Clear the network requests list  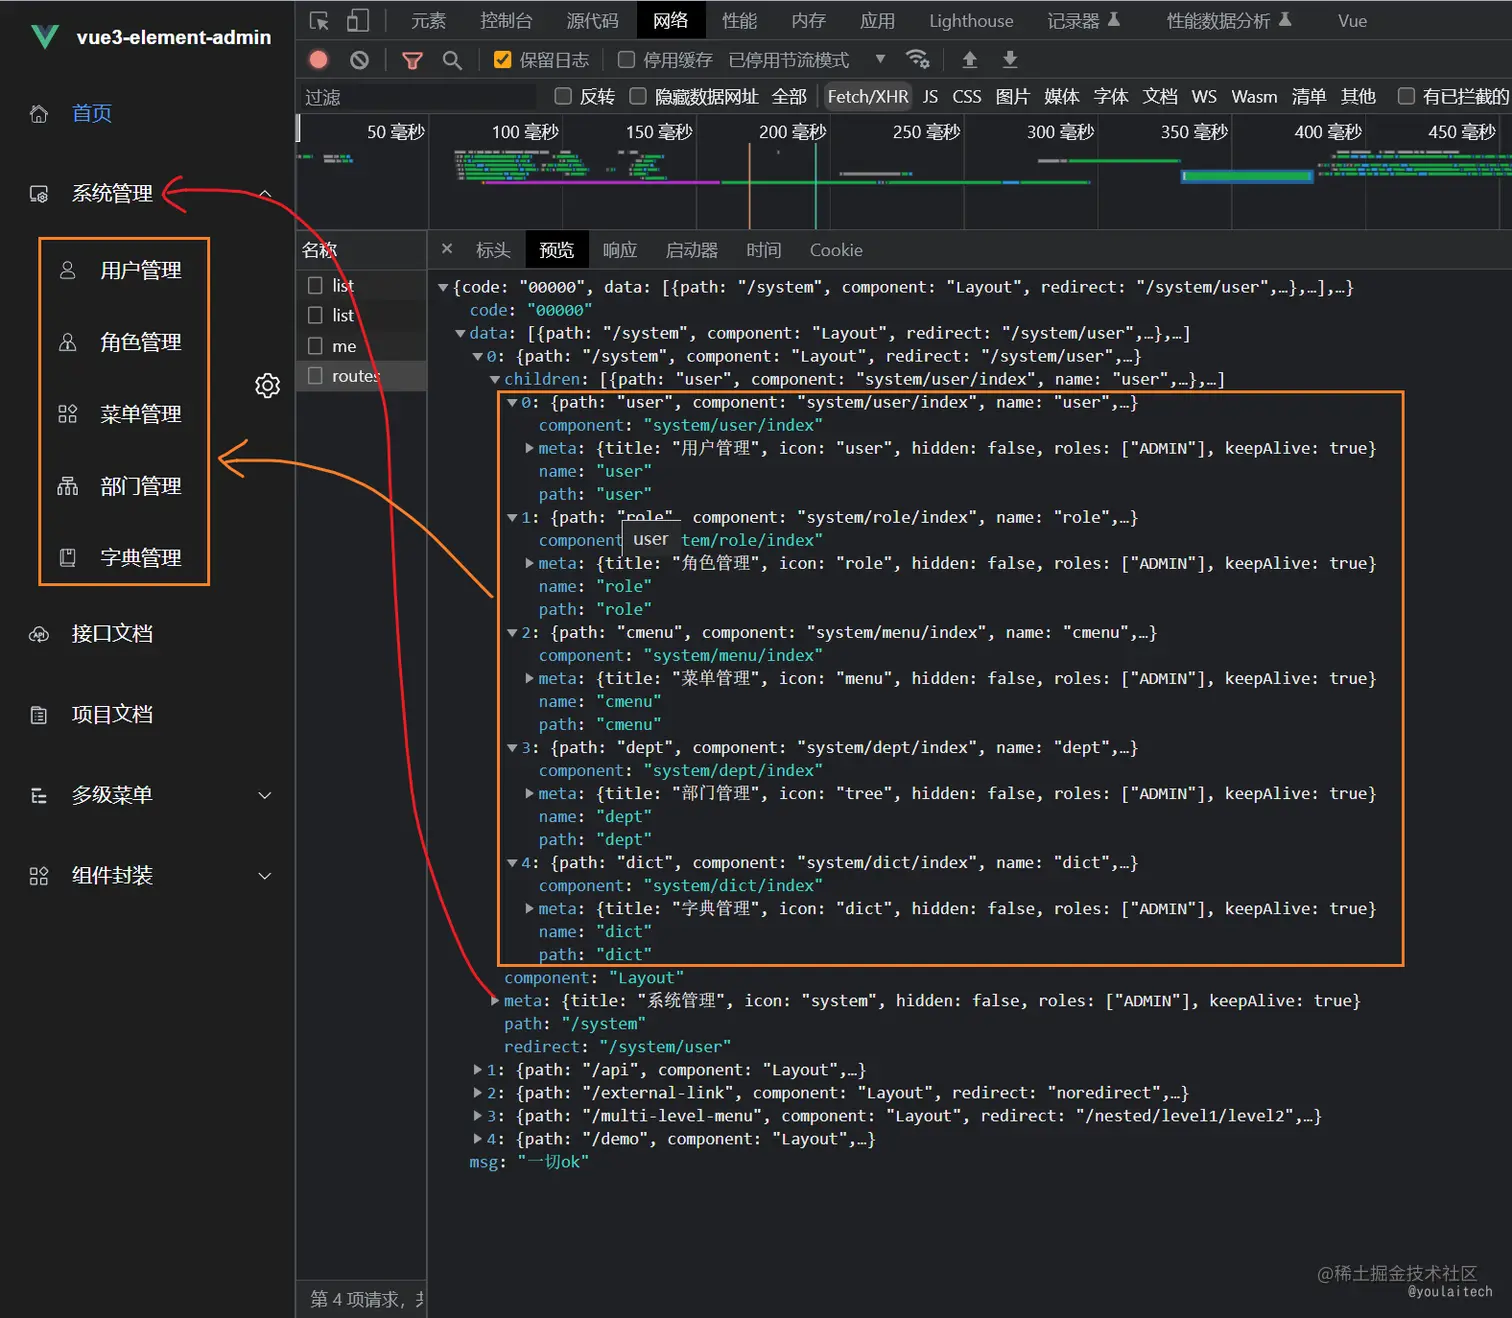[x=359, y=59]
